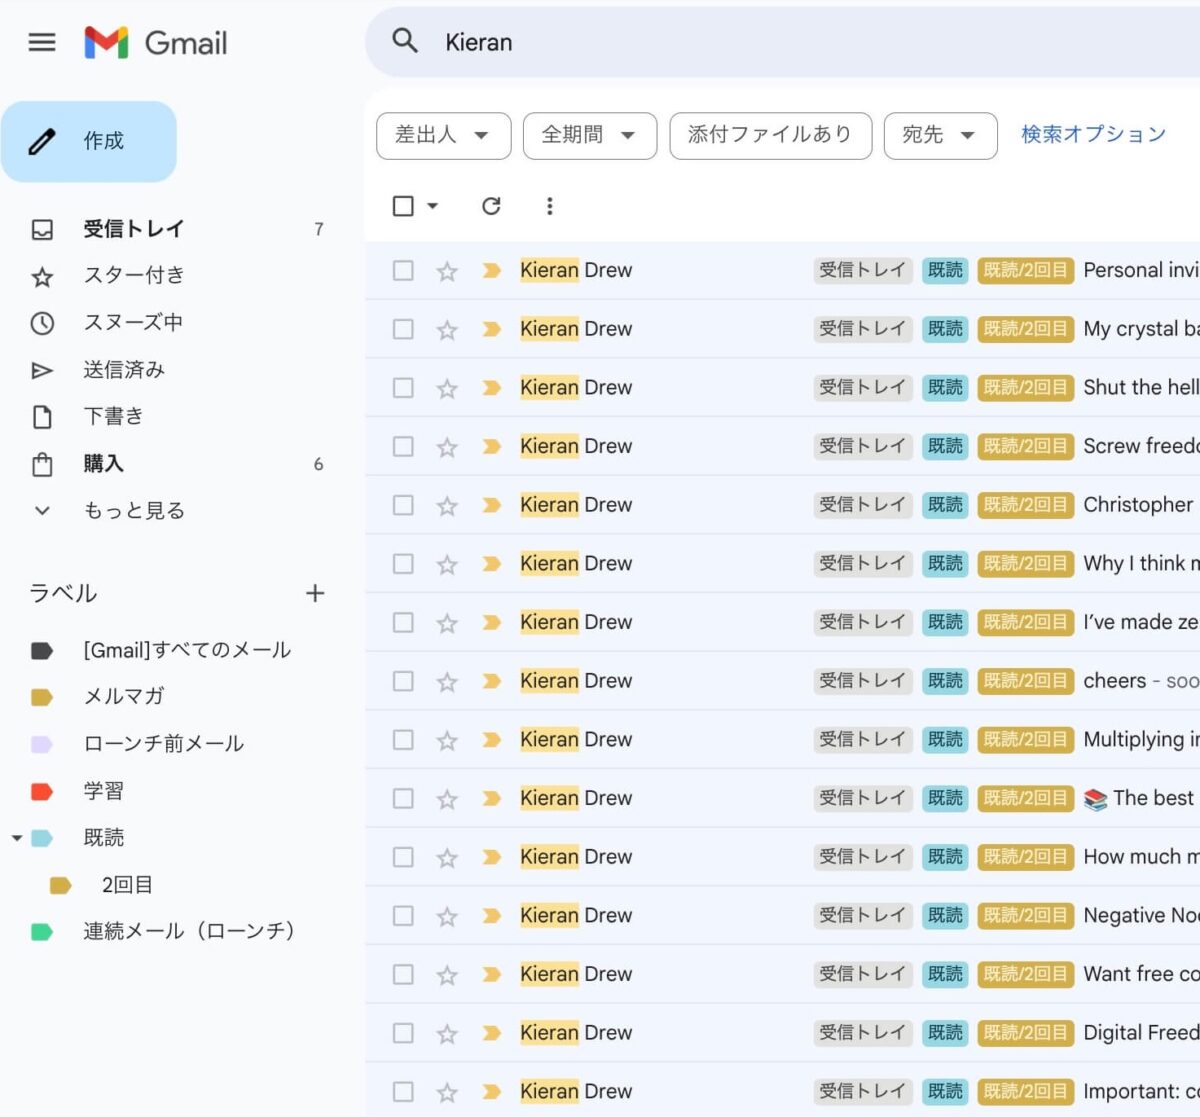
Task: Click the 作成 compose button
Action: tap(89, 141)
